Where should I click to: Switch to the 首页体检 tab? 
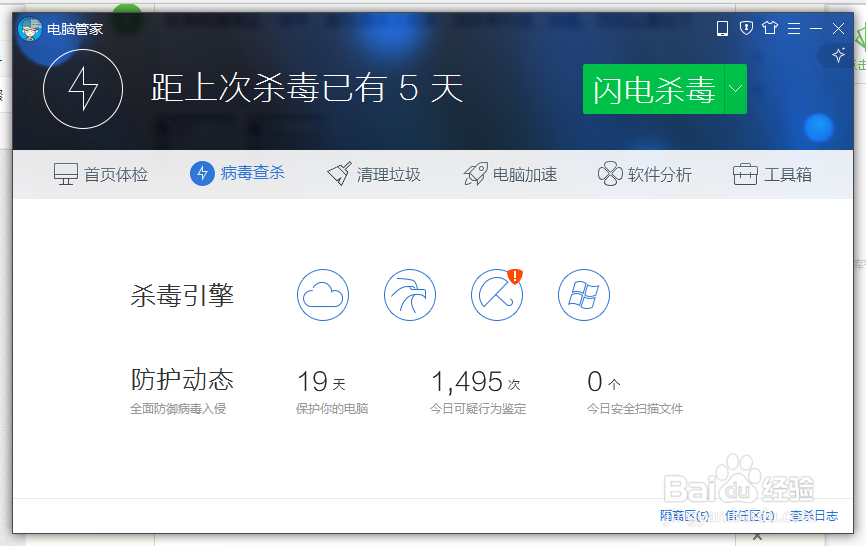pyautogui.click(x=101, y=174)
